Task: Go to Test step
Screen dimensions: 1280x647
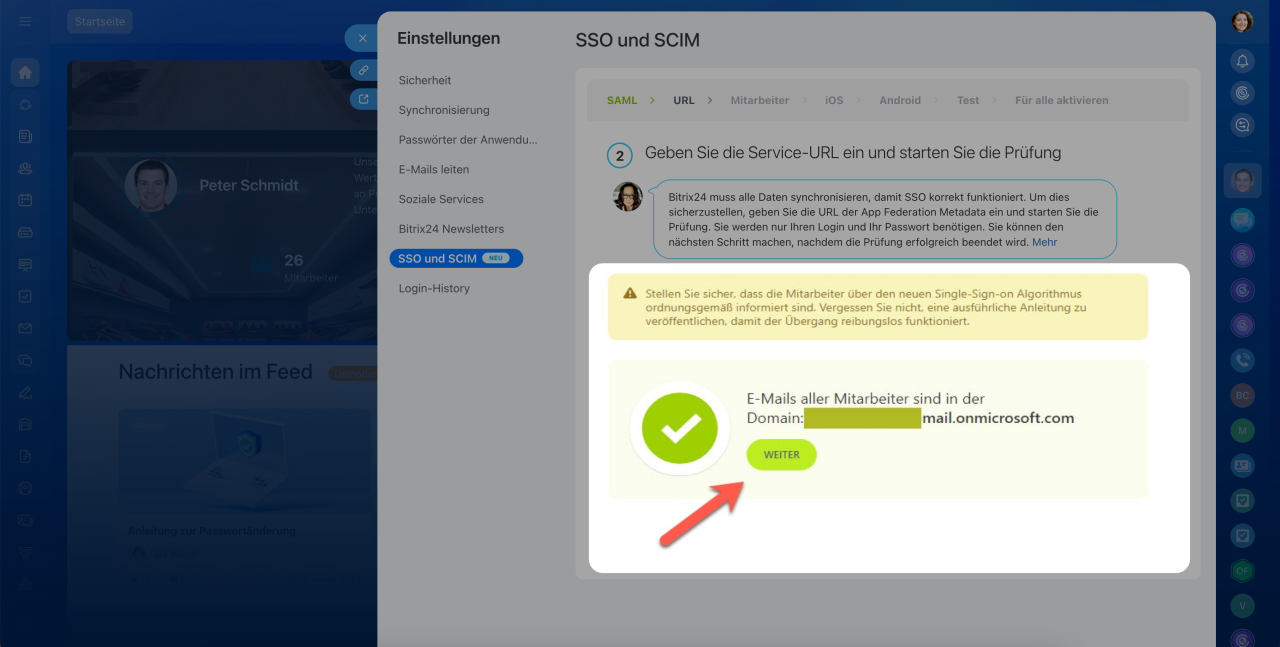Action: [968, 100]
